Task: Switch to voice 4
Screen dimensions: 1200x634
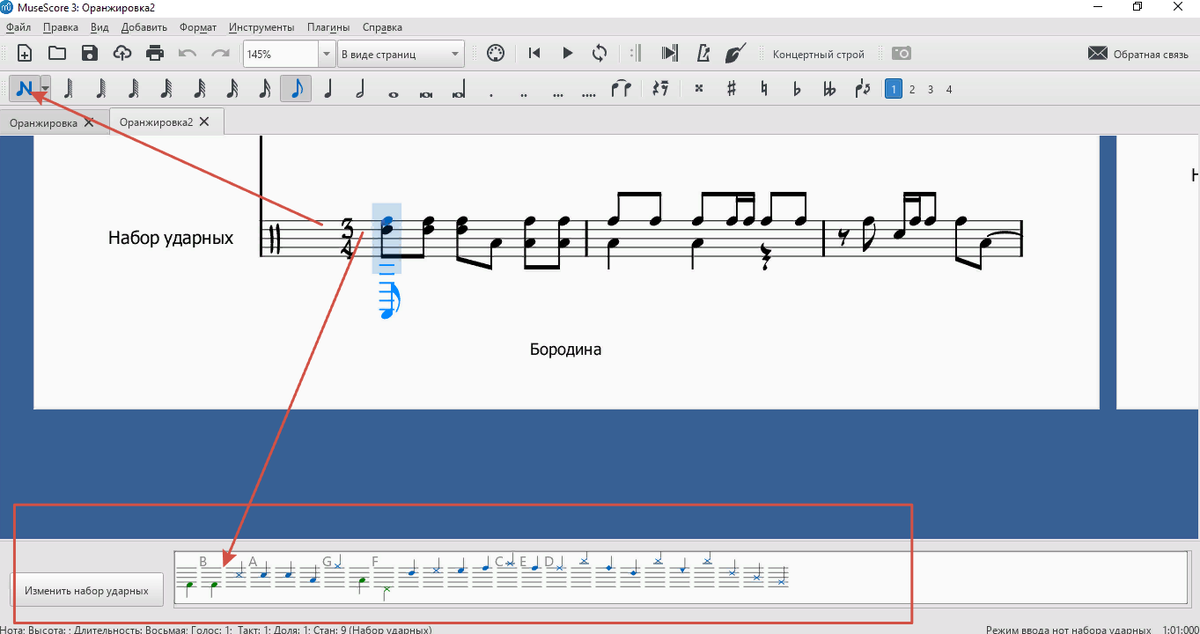Action: tap(949, 89)
